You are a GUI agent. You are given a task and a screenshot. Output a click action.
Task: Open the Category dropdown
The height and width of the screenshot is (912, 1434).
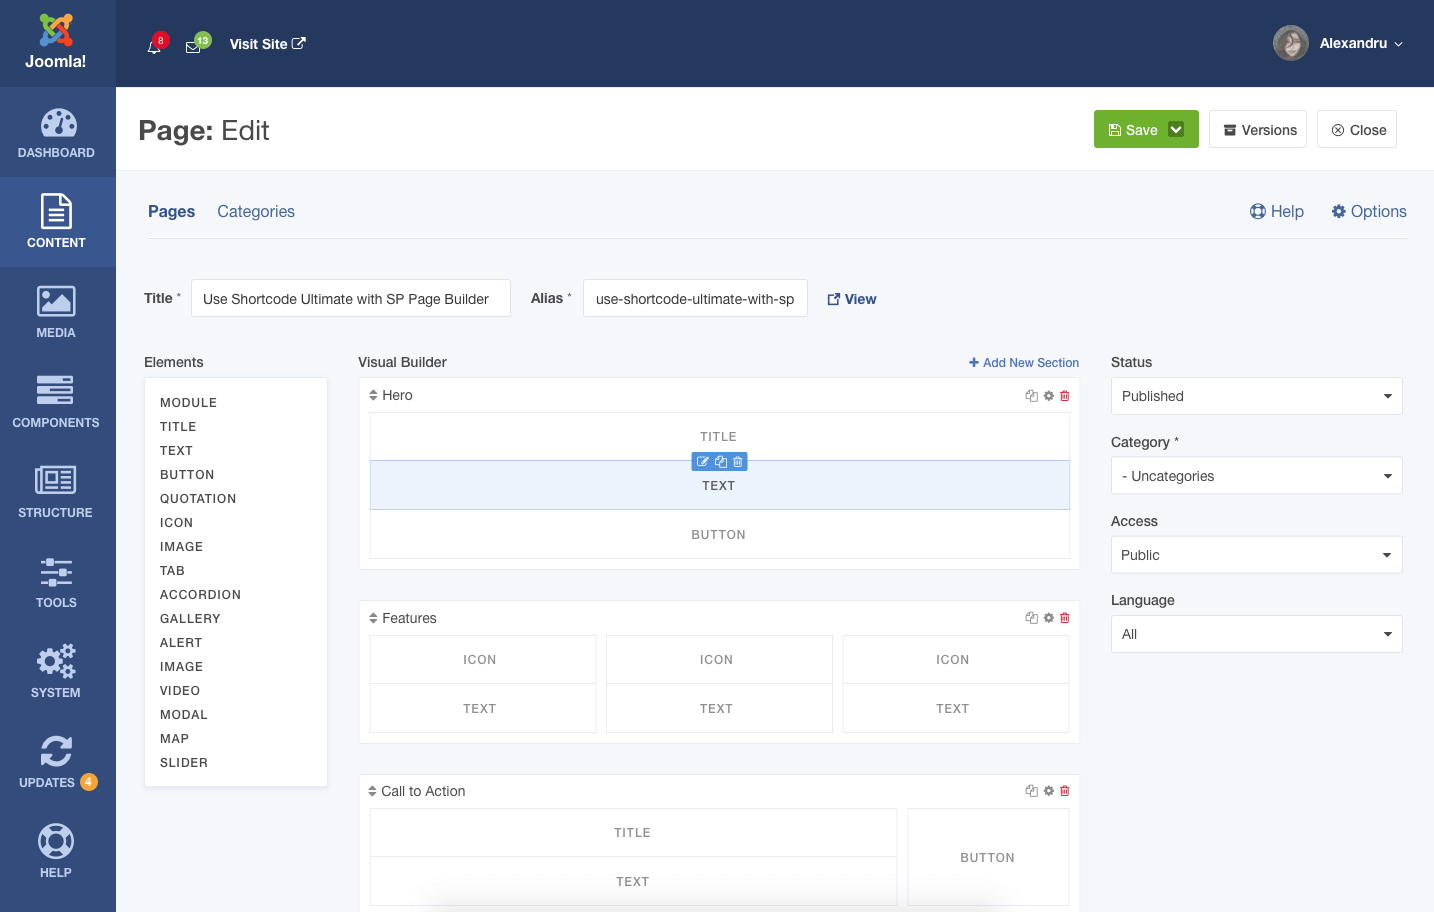click(1256, 476)
